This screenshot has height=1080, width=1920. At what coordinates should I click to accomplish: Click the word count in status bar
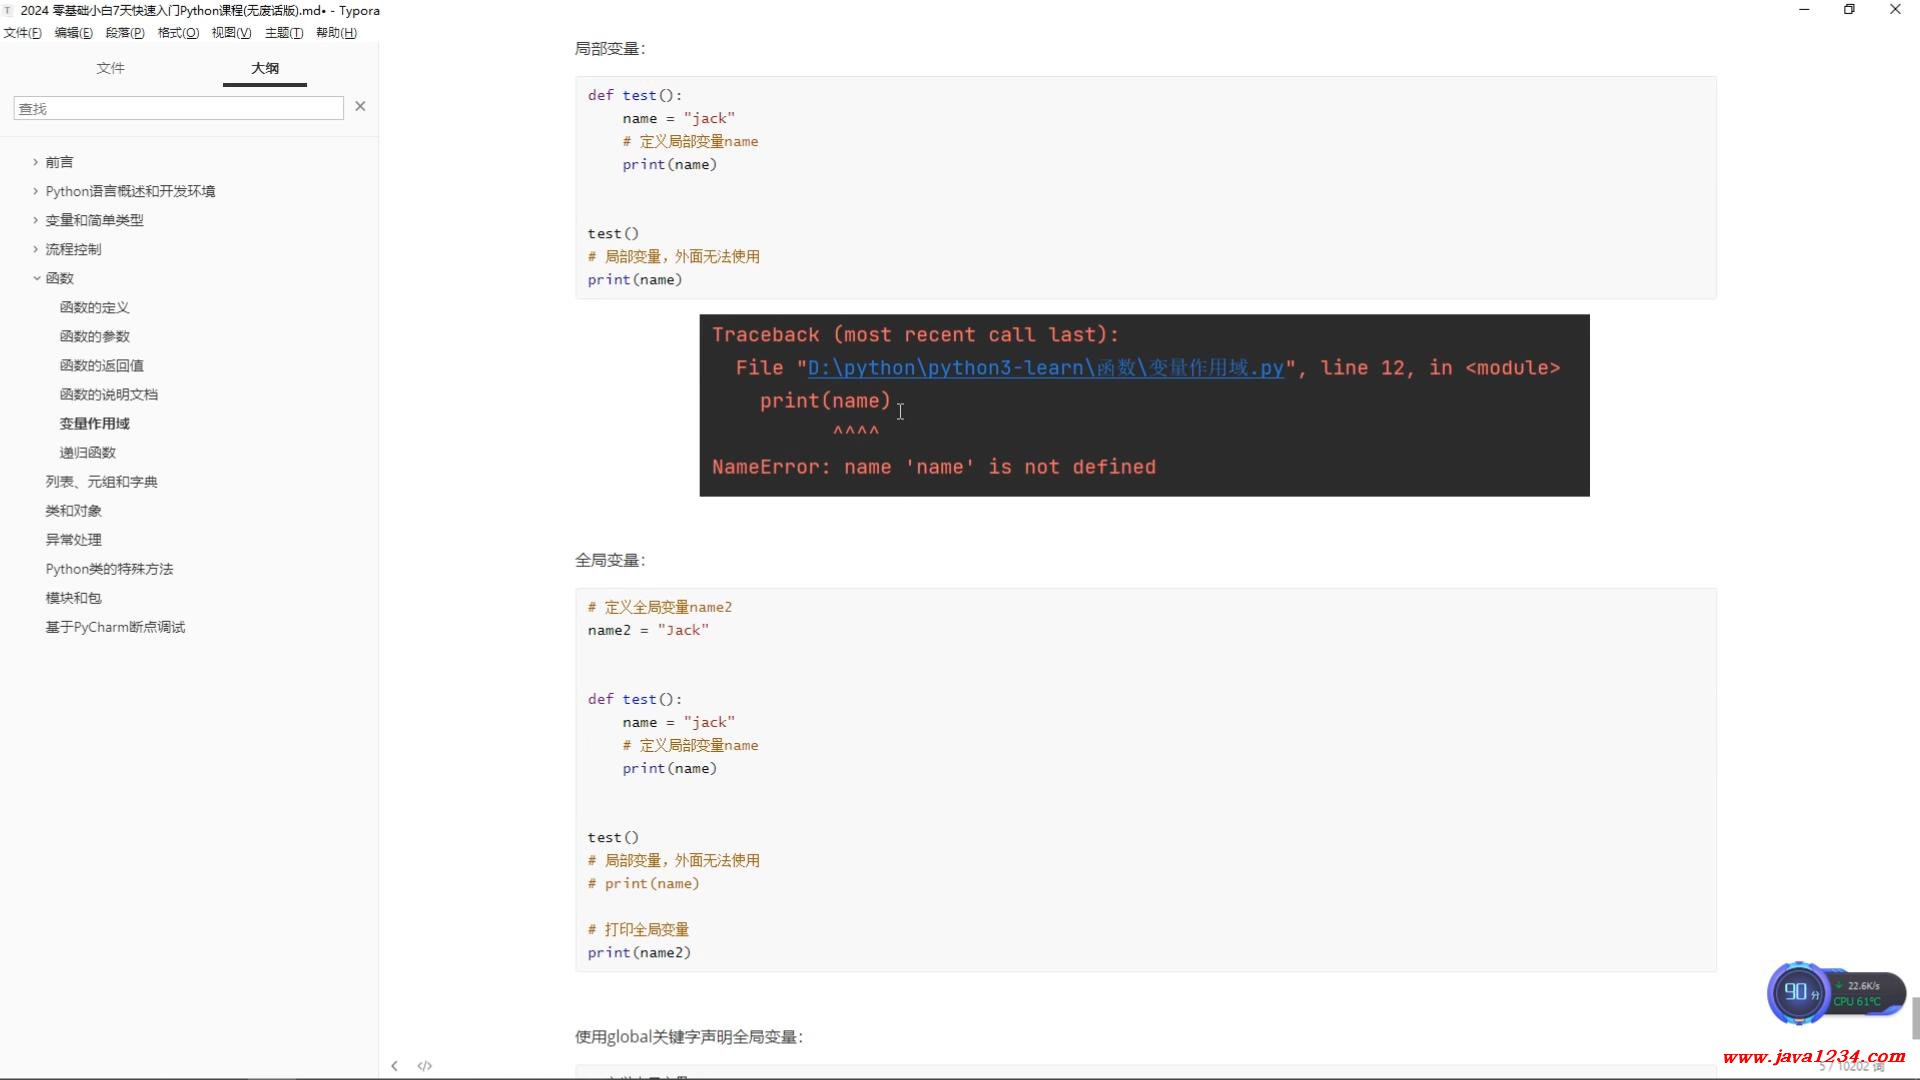pos(1851,1067)
